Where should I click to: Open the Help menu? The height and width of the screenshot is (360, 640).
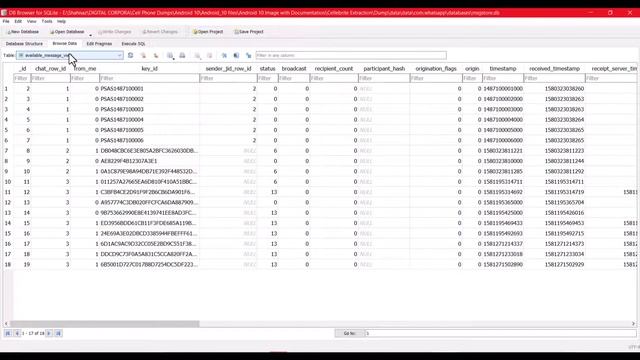[62, 21]
